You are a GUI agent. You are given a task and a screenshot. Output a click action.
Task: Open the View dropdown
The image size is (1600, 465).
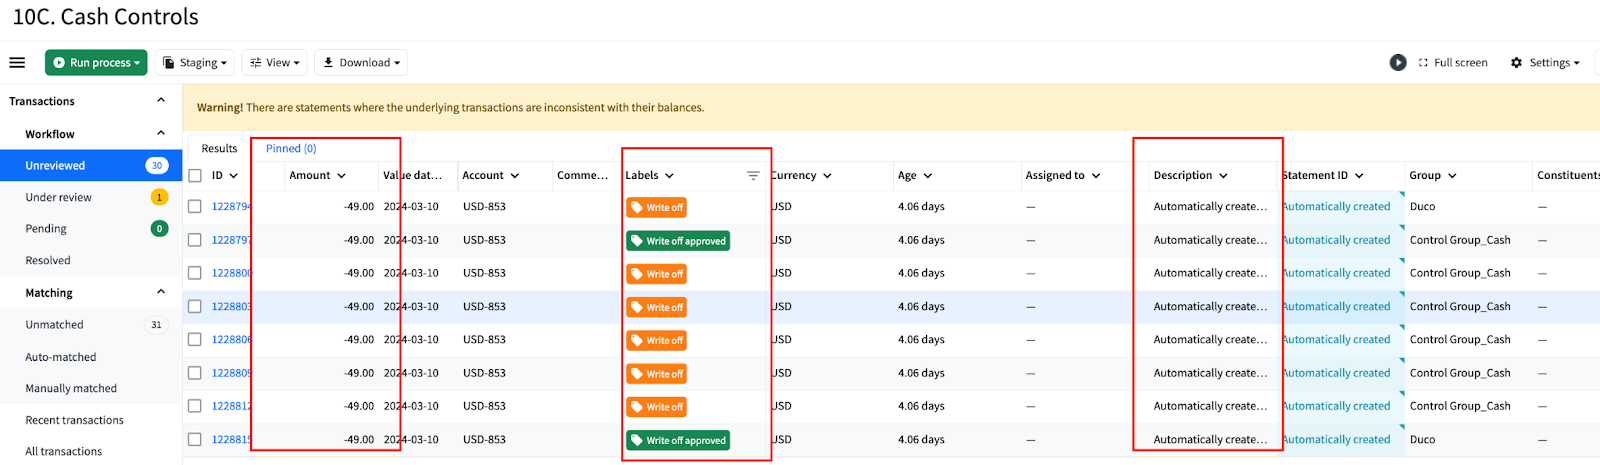(274, 62)
